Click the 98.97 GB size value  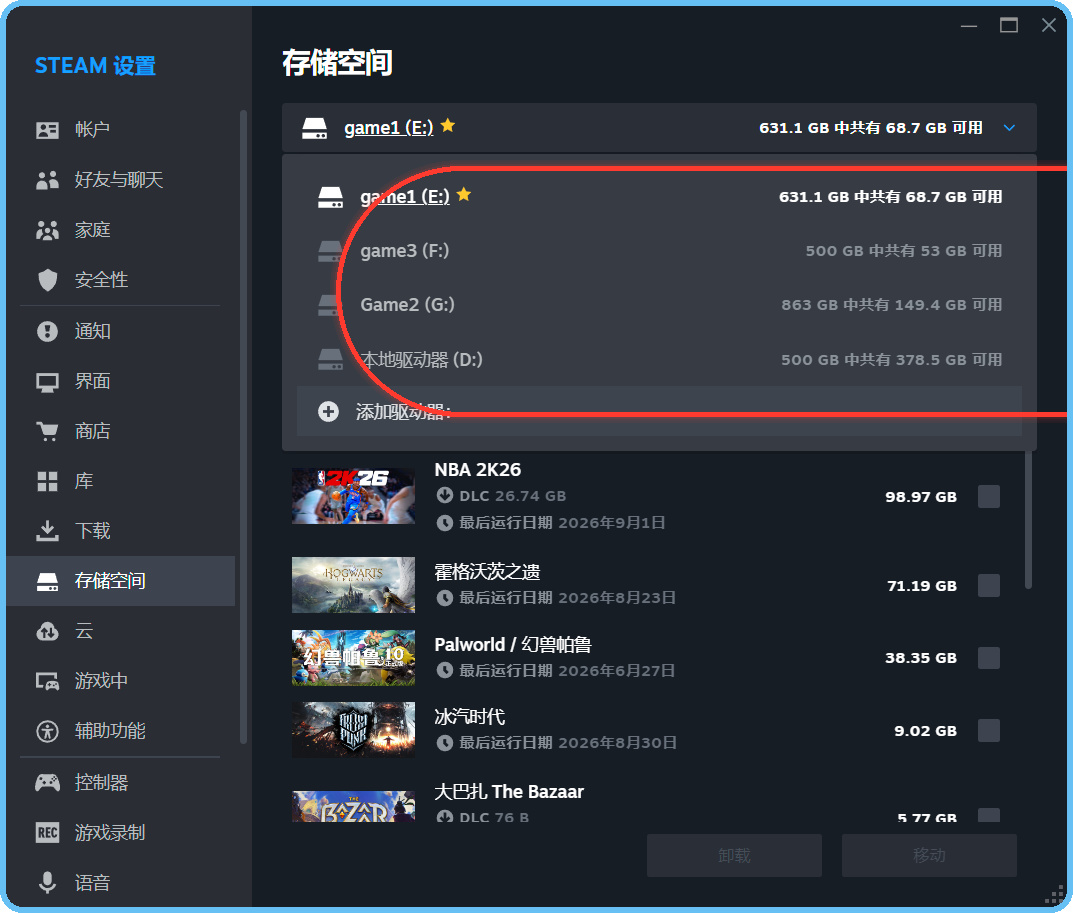click(x=921, y=497)
